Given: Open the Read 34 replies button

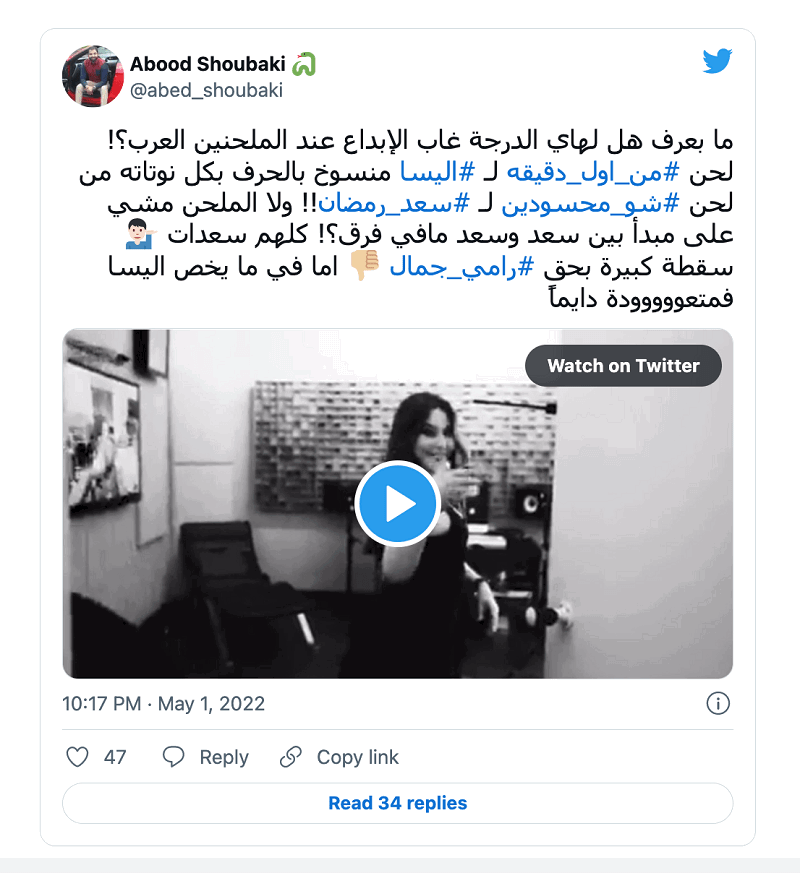Looking at the screenshot, I should (x=397, y=803).
